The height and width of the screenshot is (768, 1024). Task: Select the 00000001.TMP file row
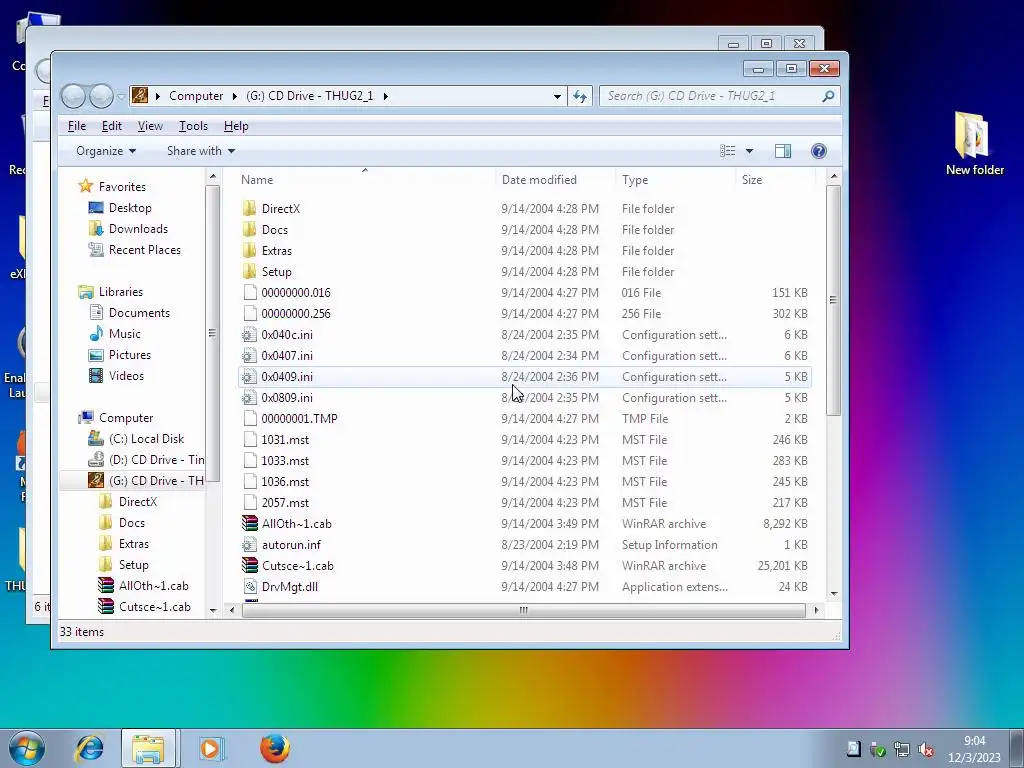[524, 419]
